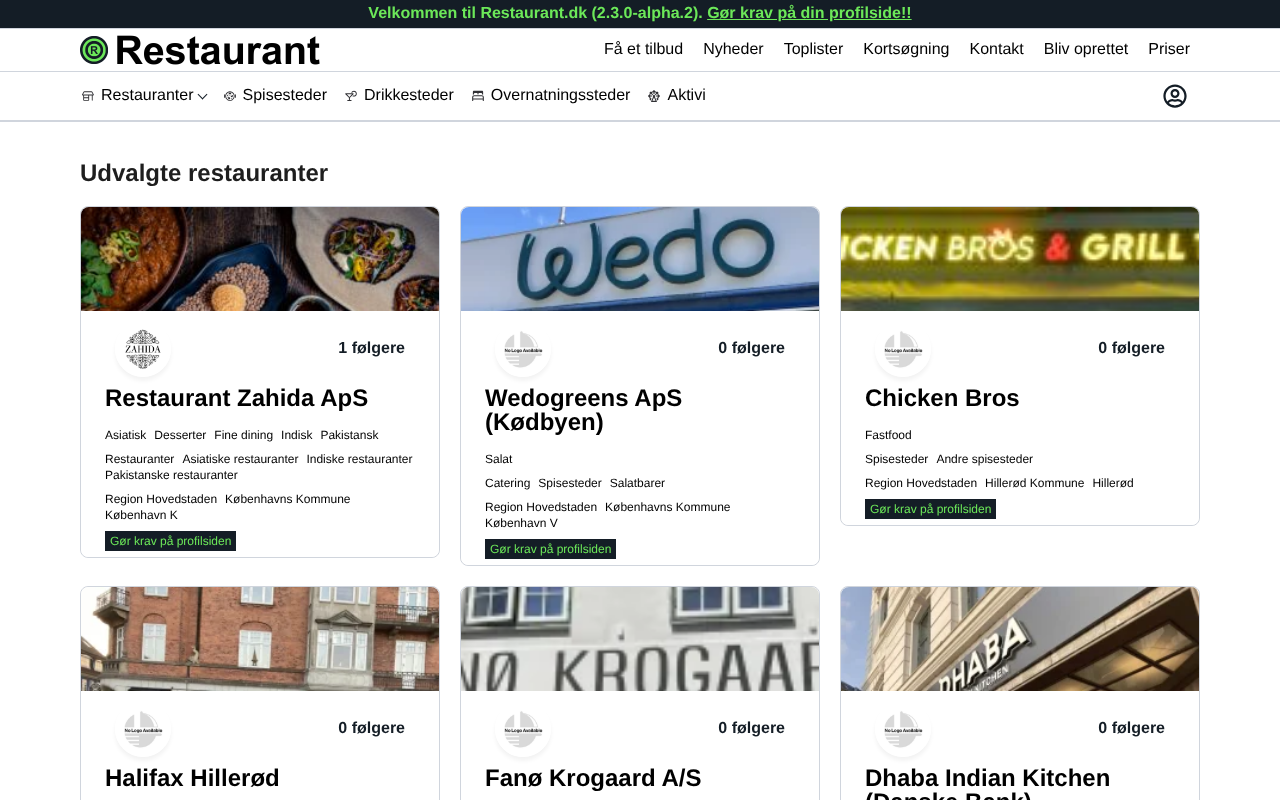The height and width of the screenshot is (800, 1280).
Task: Click the Pakistanske restauranter tag
Action: pos(171,475)
